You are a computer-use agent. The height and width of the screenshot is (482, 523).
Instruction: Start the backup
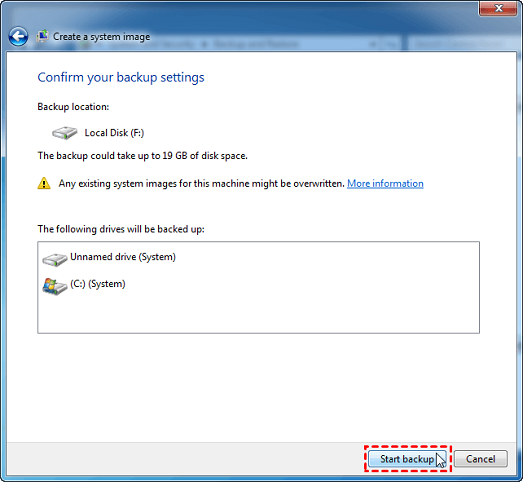[x=407, y=459]
